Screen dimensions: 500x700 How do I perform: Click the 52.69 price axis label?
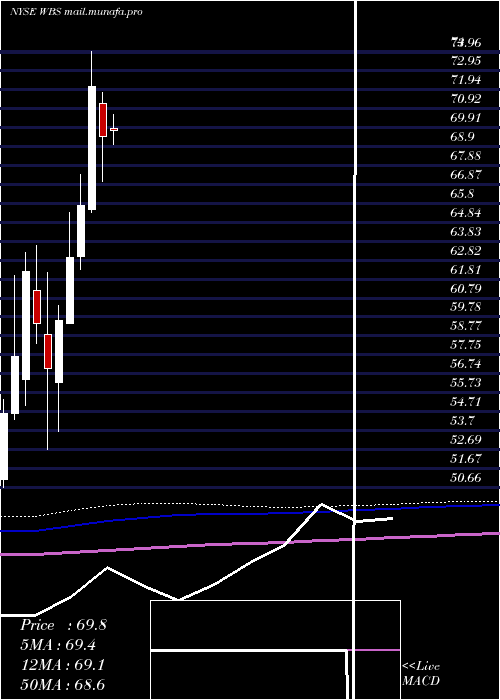[466, 440]
